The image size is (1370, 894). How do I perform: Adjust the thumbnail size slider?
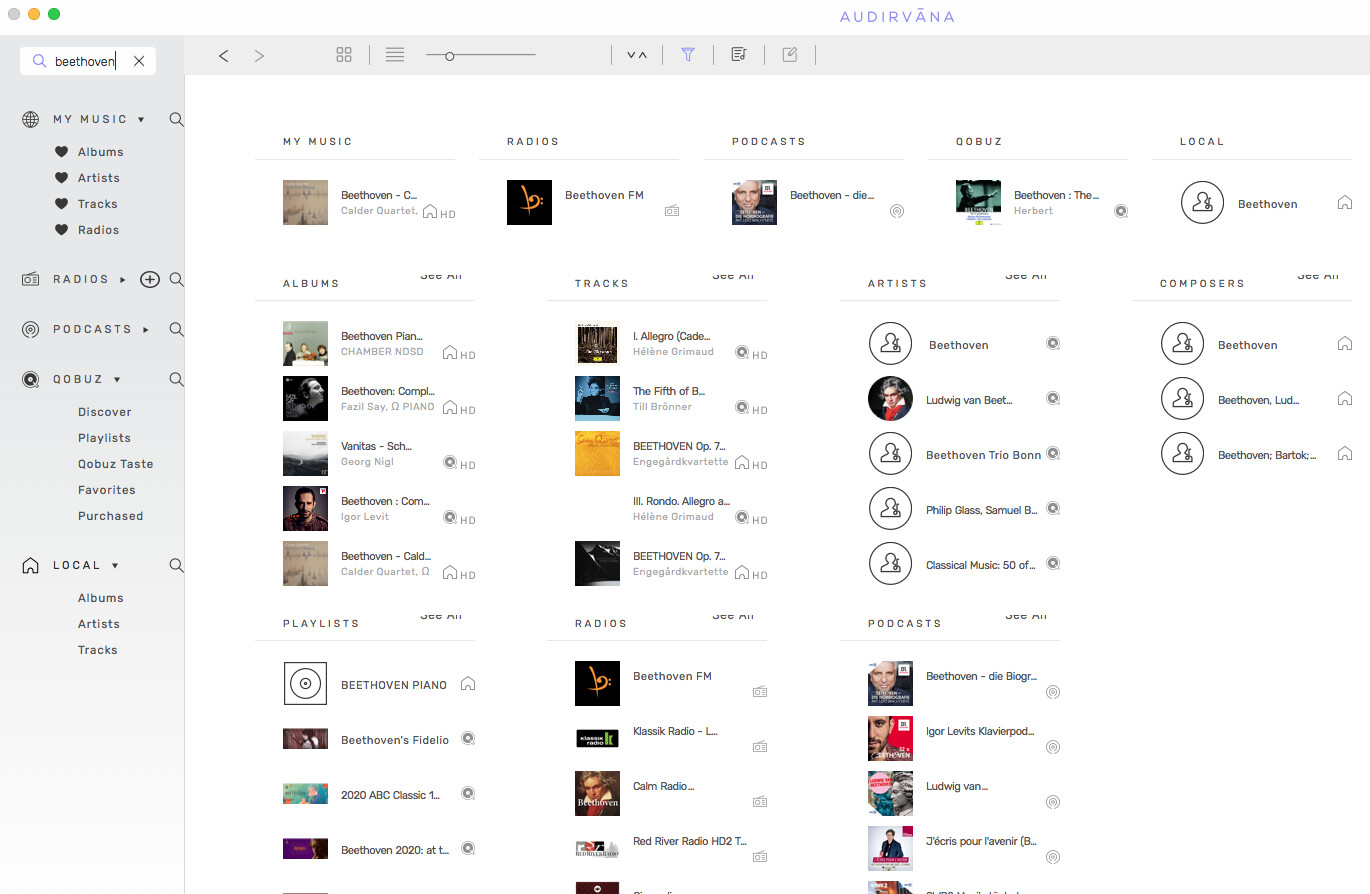[450, 56]
